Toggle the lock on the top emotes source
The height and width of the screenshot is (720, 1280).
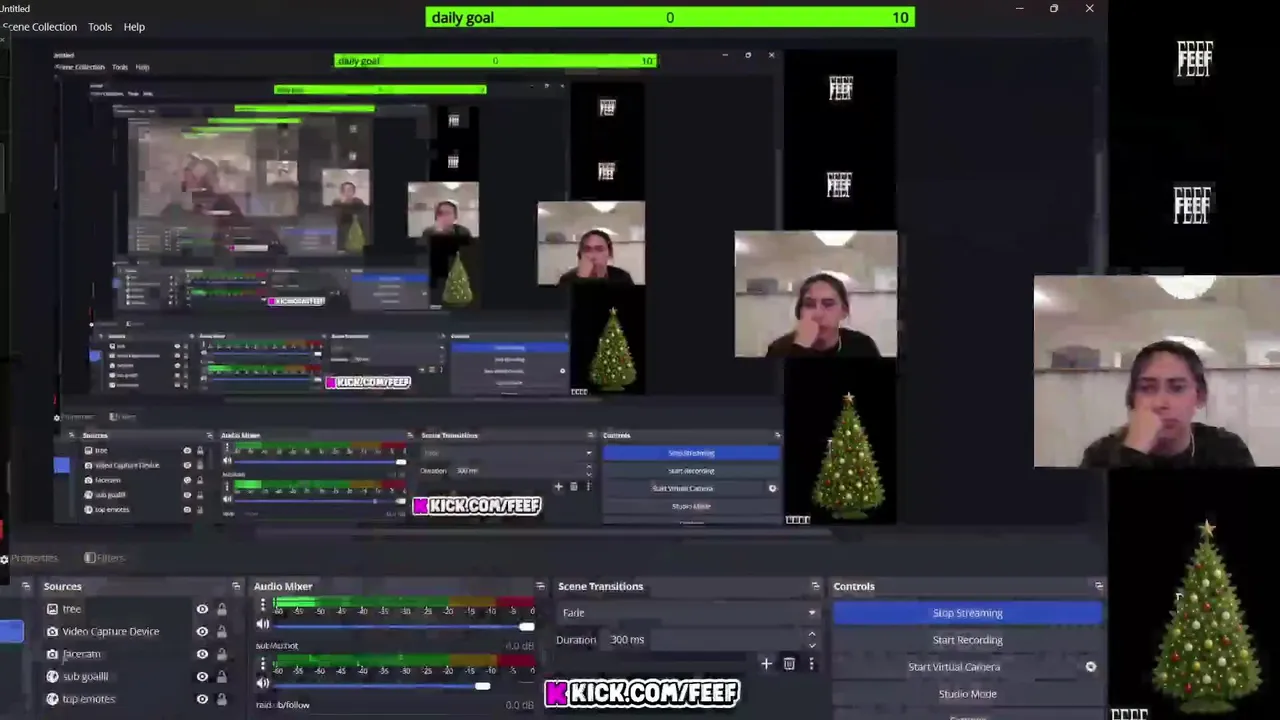[x=222, y=699]
